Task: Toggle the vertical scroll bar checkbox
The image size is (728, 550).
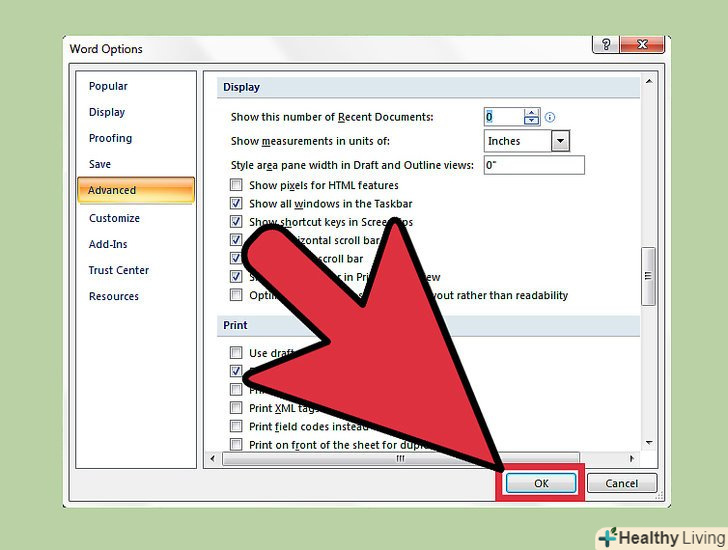Action: pos(236,258)
